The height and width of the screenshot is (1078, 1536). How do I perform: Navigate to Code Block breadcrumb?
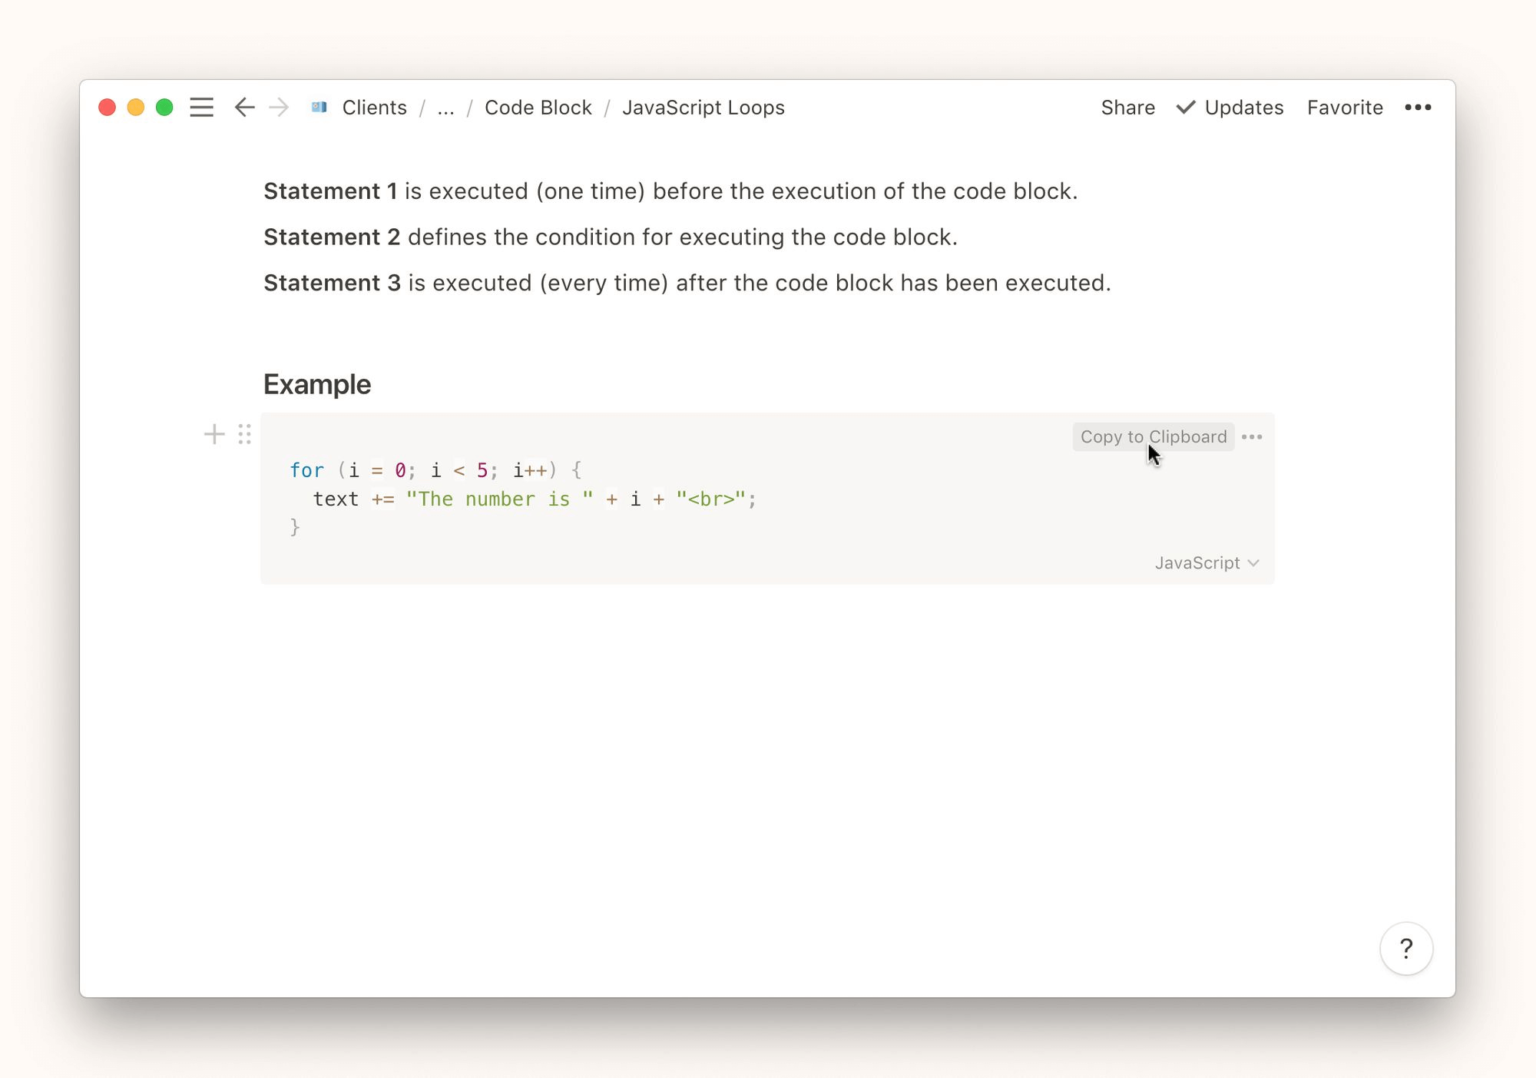pos(537,107)
